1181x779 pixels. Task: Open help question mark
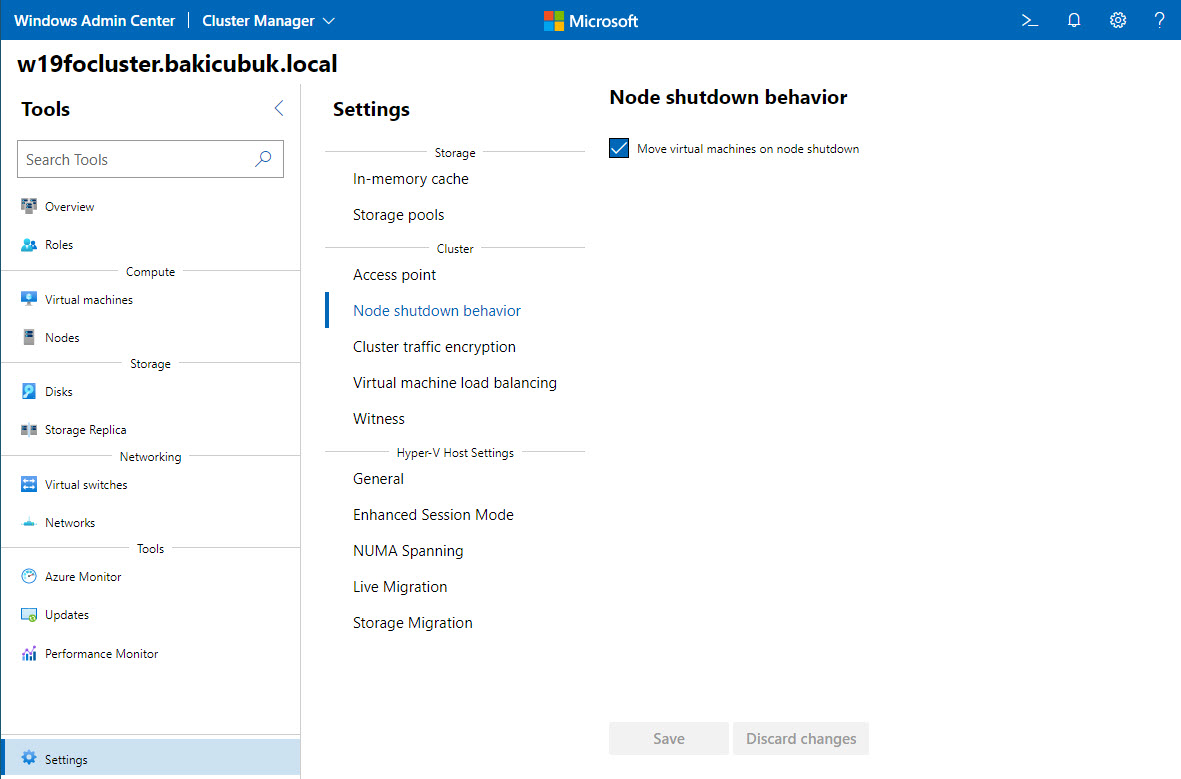coord(1159,20)
